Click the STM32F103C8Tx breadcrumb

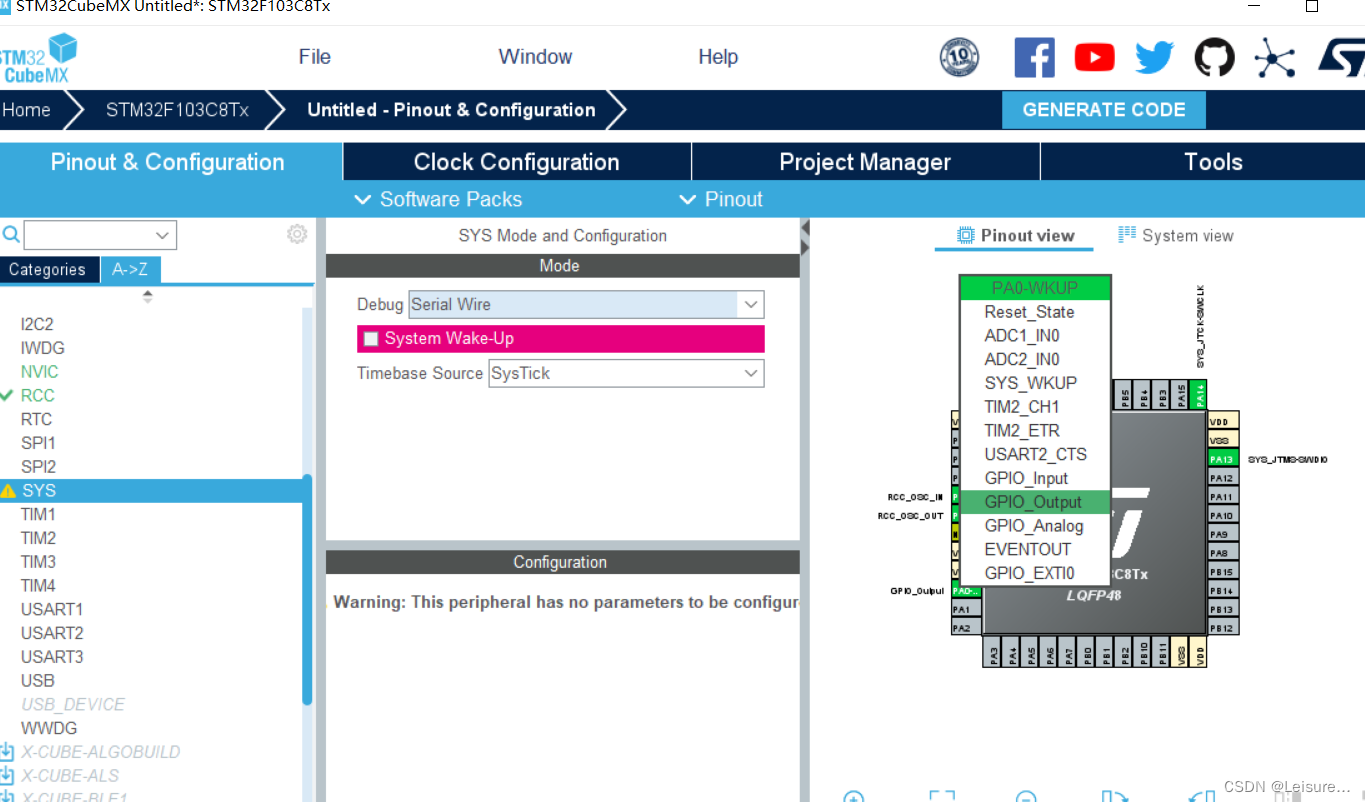pyautogui.click(x=177, y=110)
